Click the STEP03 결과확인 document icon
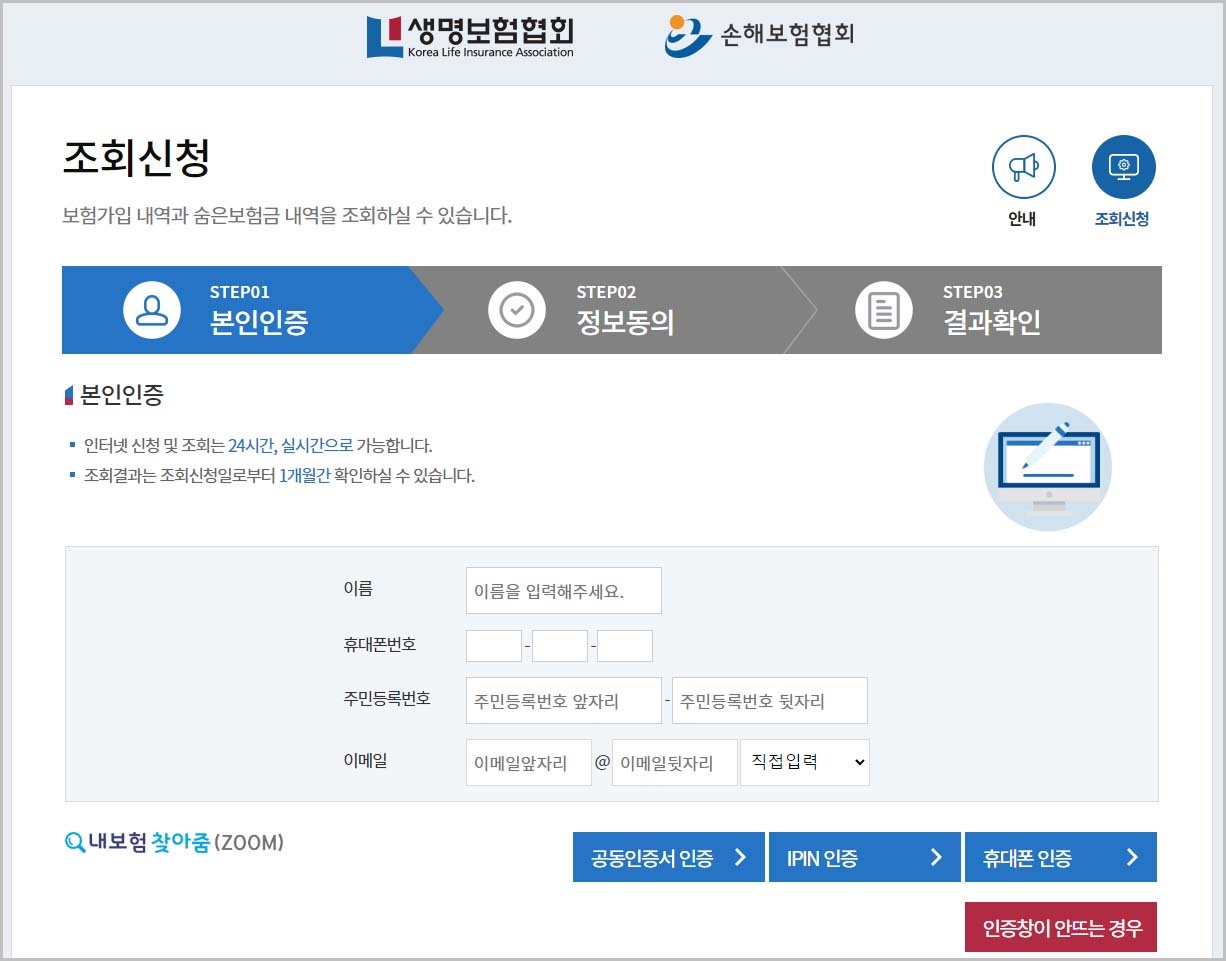The width and height of the screenshot is (1226, 961). (884, 310)
